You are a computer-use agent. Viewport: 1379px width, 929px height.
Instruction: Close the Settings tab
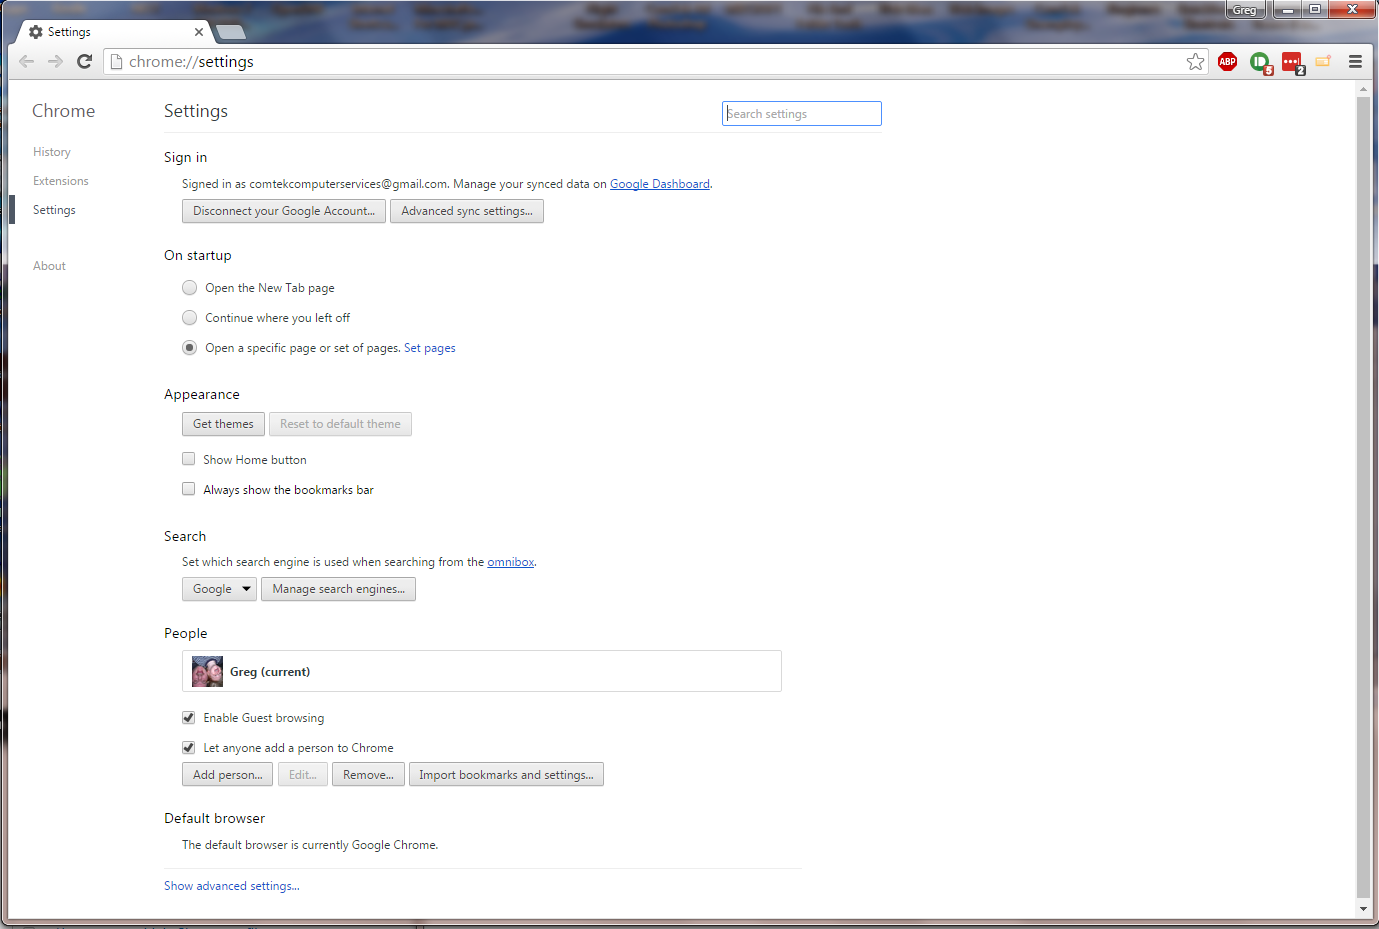[199, 32]
